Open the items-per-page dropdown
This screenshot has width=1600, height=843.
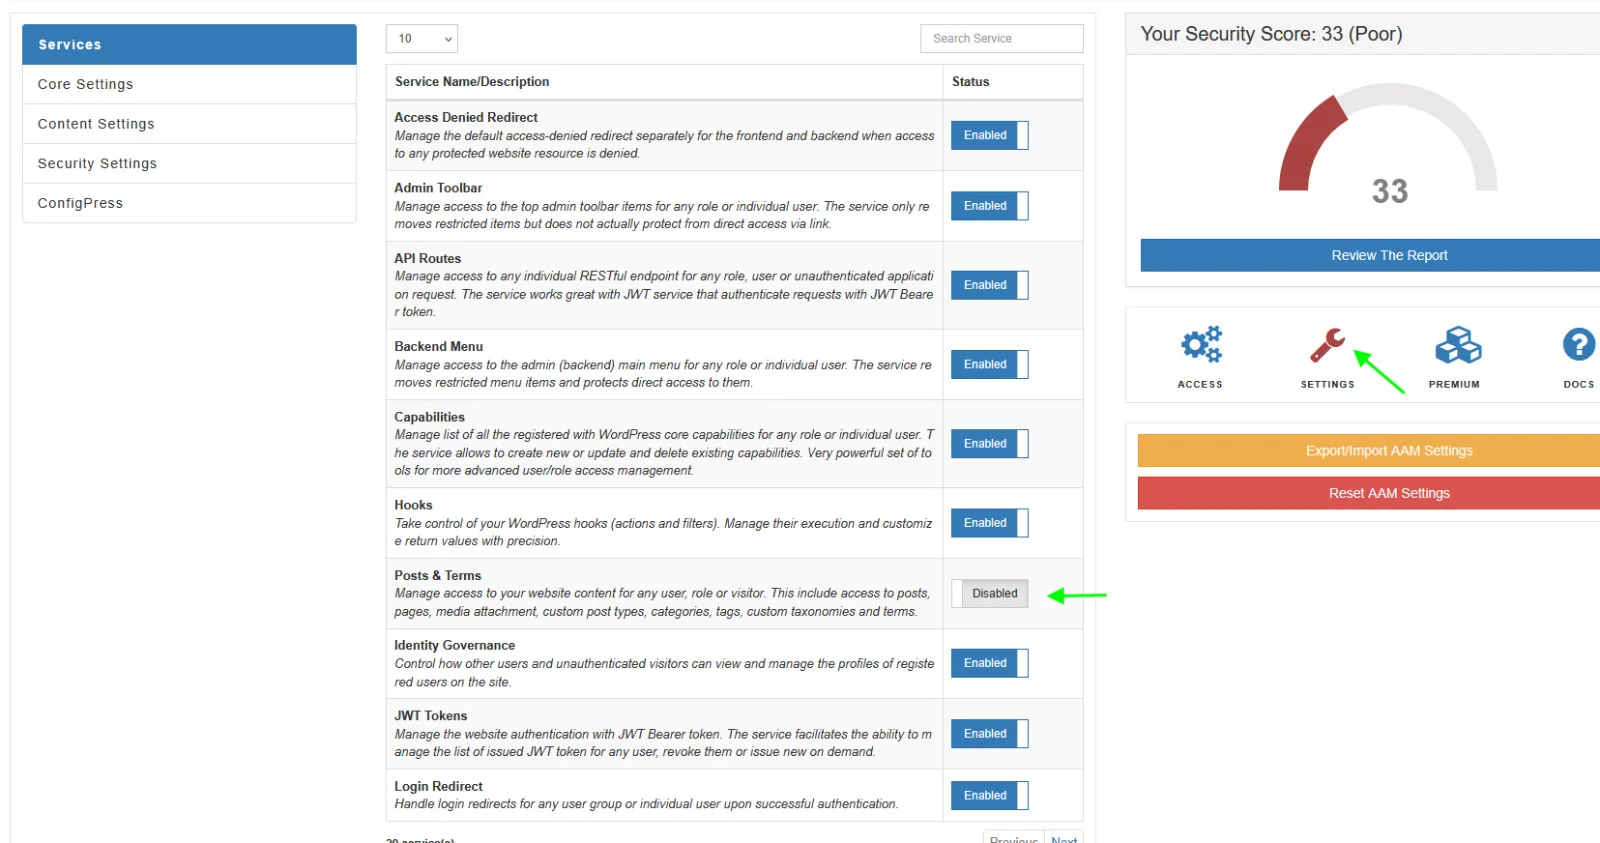coord(422,38)
